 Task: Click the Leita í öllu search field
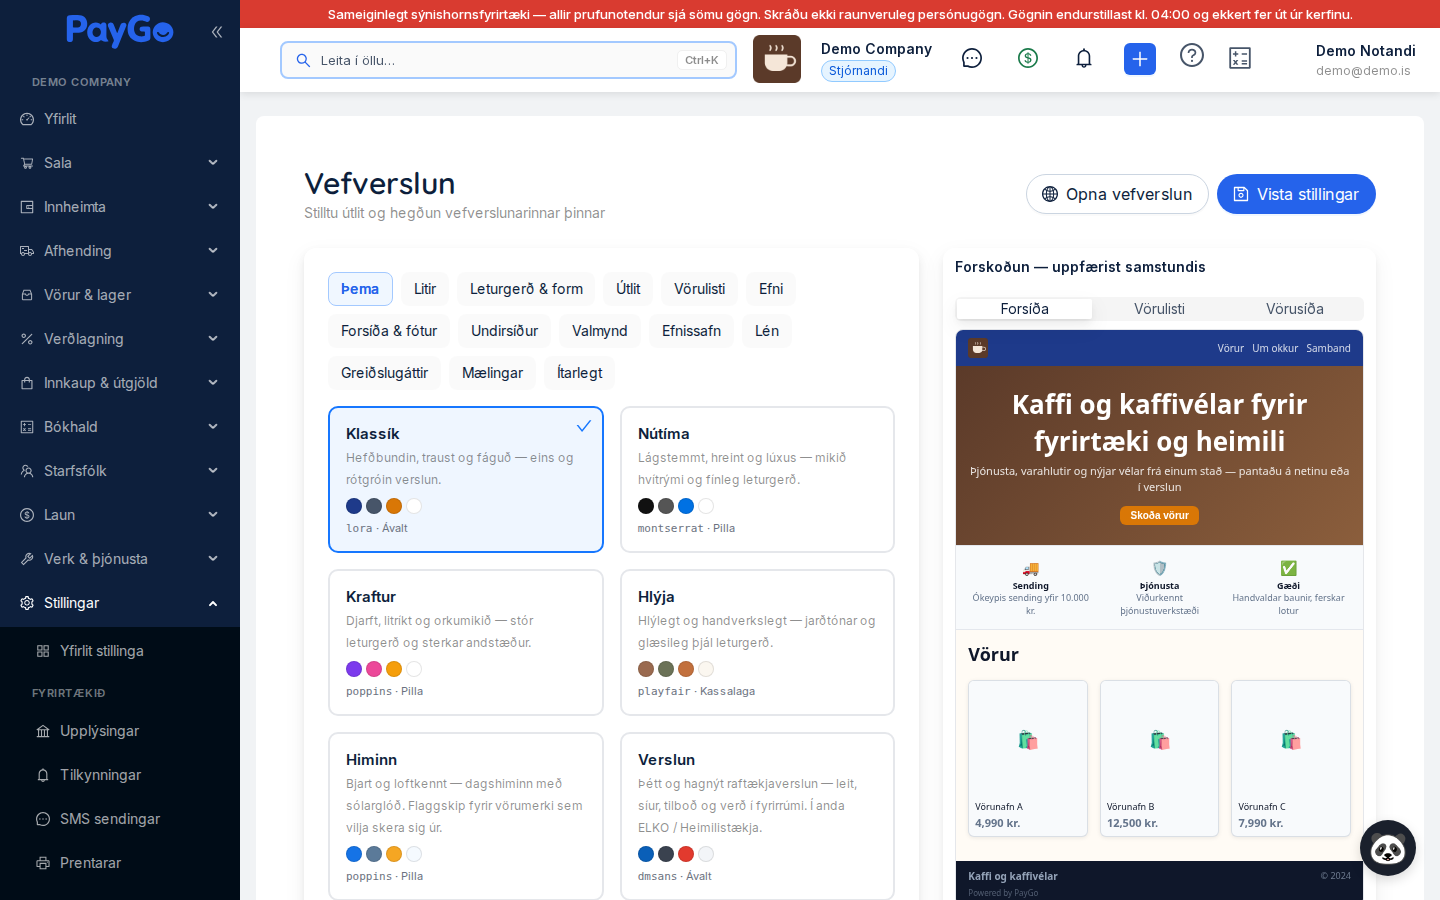508,60
